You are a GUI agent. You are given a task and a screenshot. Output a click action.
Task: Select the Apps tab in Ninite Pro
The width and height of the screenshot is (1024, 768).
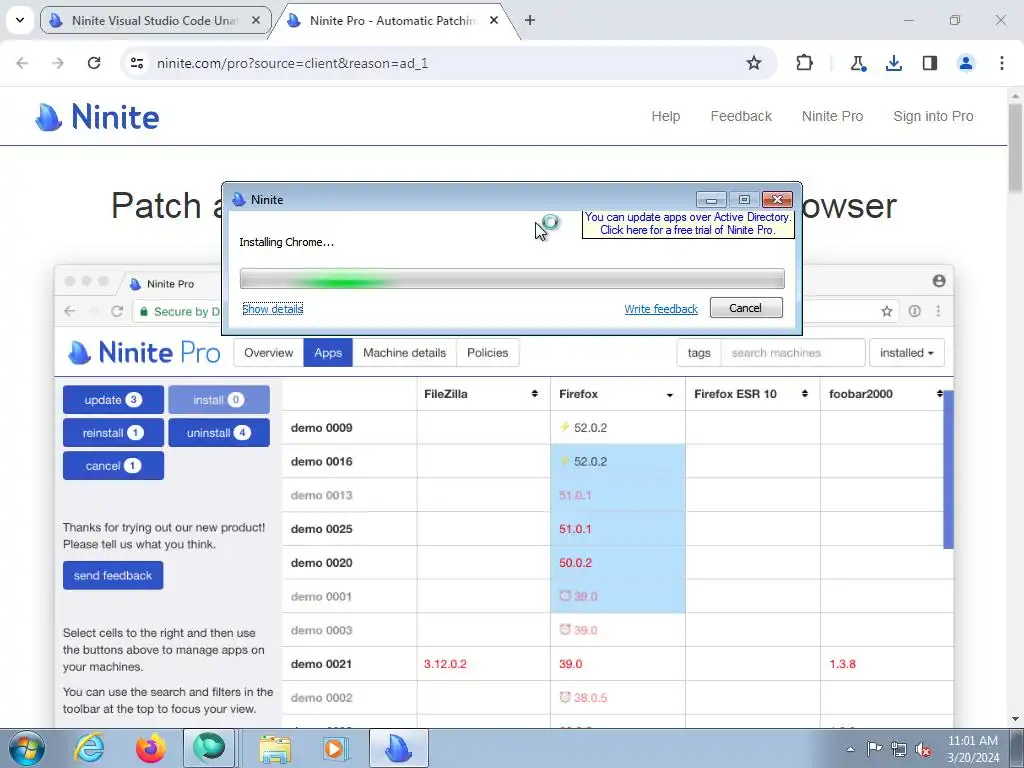pos(328,353)
